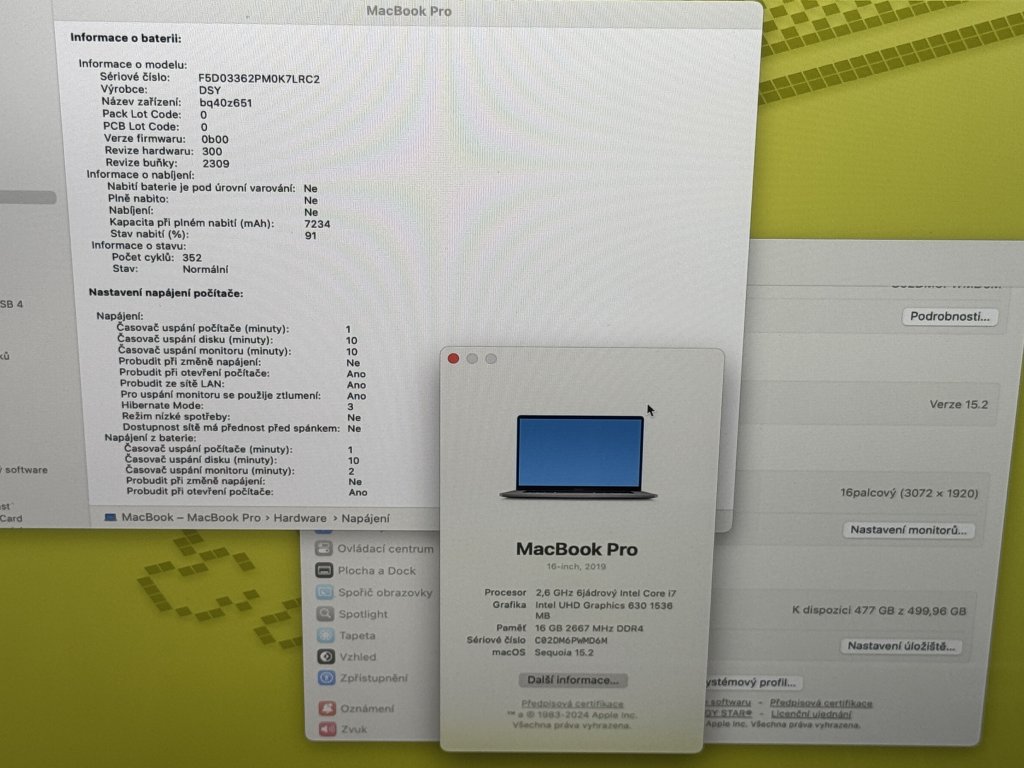Select Oznámení in Settings sidebar
The height and width of the screenshot is (768, 1024).
click(357, 708)
